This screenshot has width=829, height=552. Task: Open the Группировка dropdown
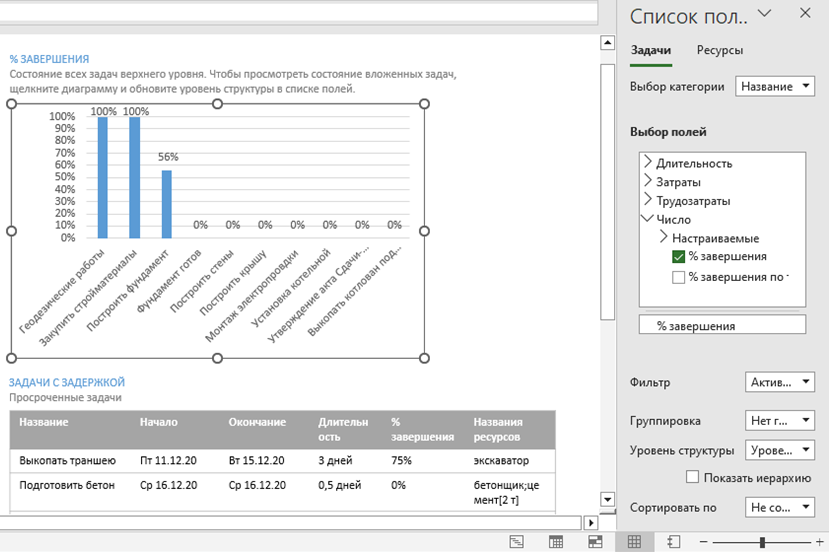click(779, 420)
